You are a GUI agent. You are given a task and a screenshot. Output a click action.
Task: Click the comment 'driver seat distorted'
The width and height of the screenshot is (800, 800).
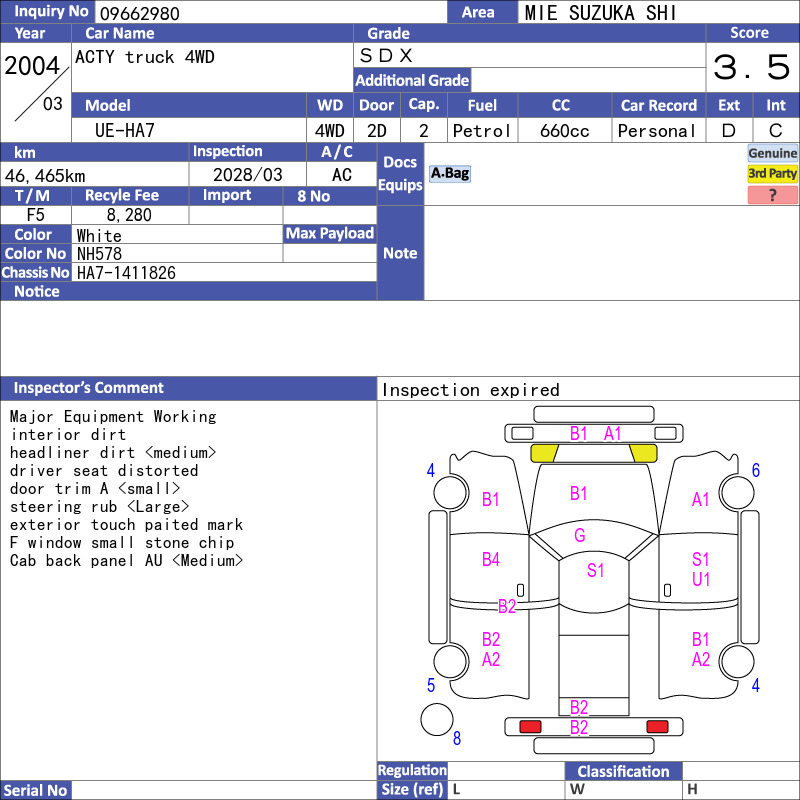[x=104, y=470]
